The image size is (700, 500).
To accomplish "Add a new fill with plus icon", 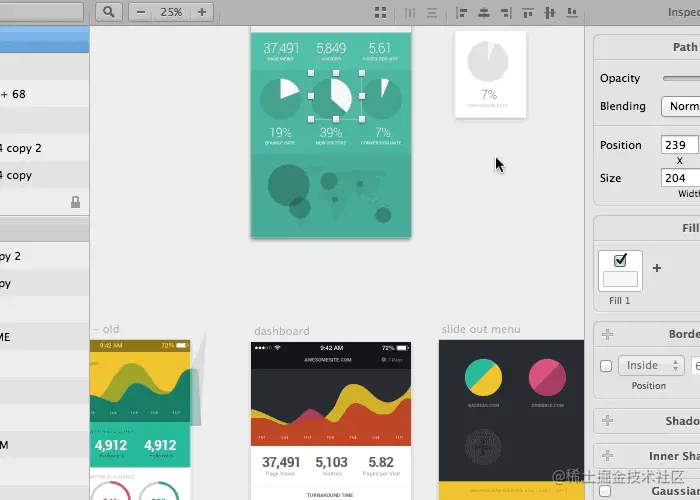I will tap(657, 268).
